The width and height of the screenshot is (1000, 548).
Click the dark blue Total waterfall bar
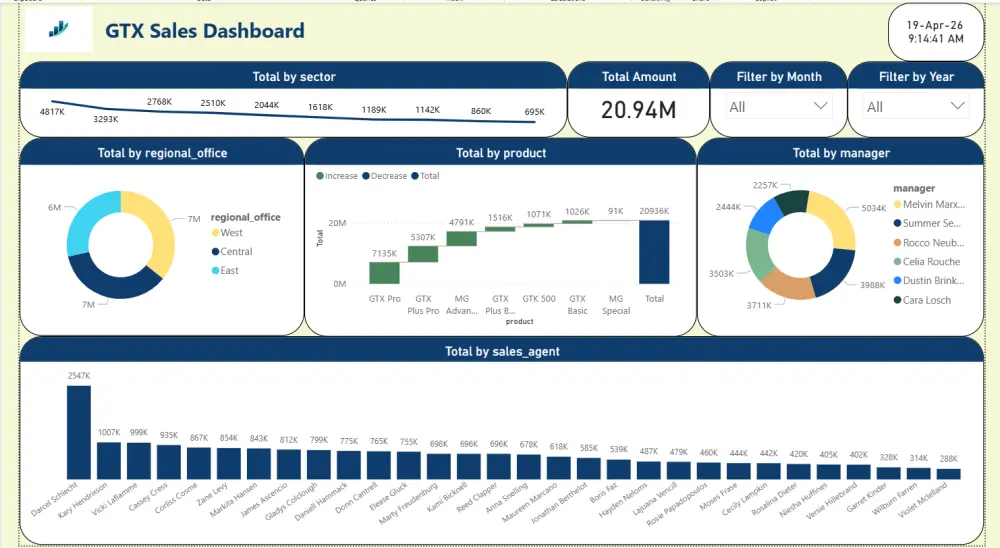pyautogui.click(x=654, y=252)
